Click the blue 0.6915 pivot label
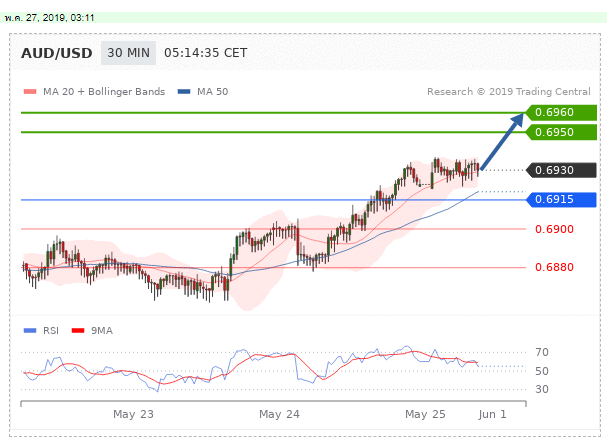The width and height of the screenshot is (607, 447). tap(561, 200)
